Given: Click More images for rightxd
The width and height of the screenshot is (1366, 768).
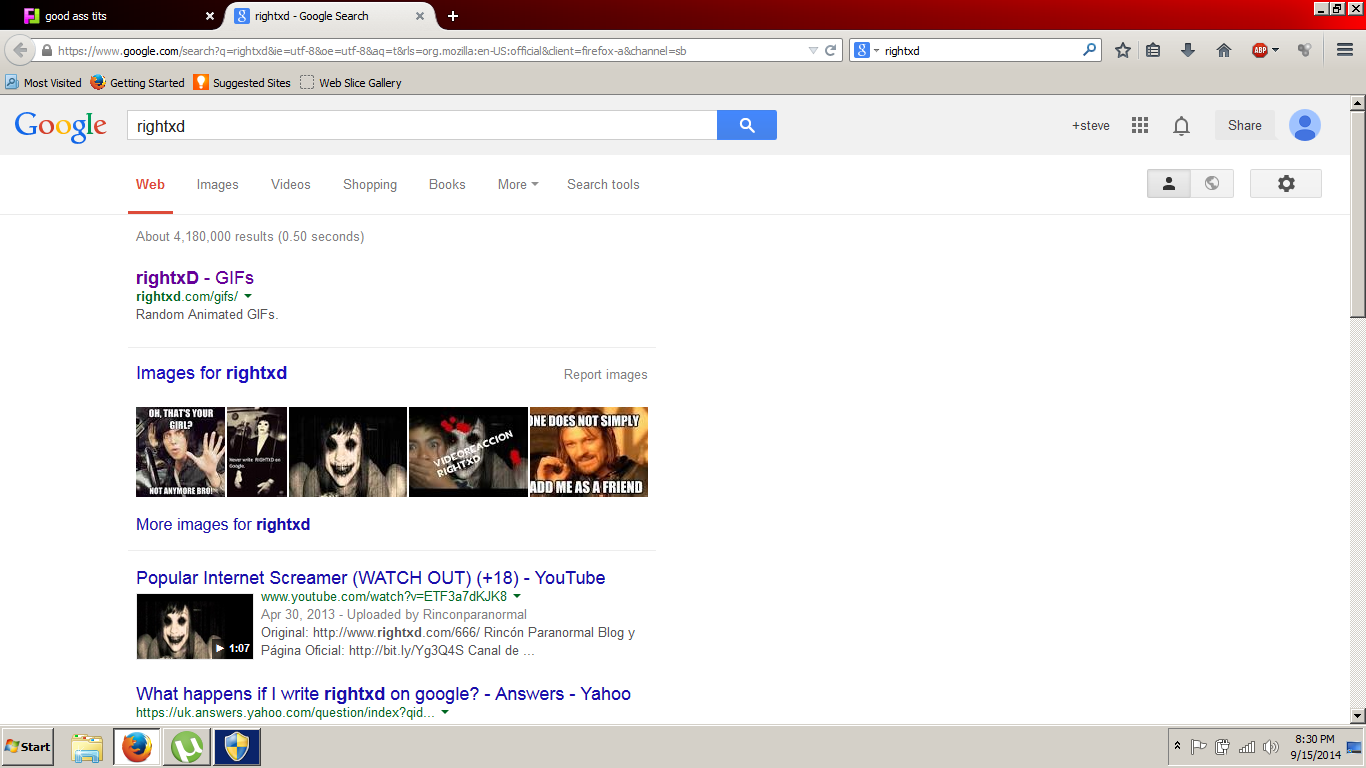Looking at the screenshot, I should pos(223,524).
